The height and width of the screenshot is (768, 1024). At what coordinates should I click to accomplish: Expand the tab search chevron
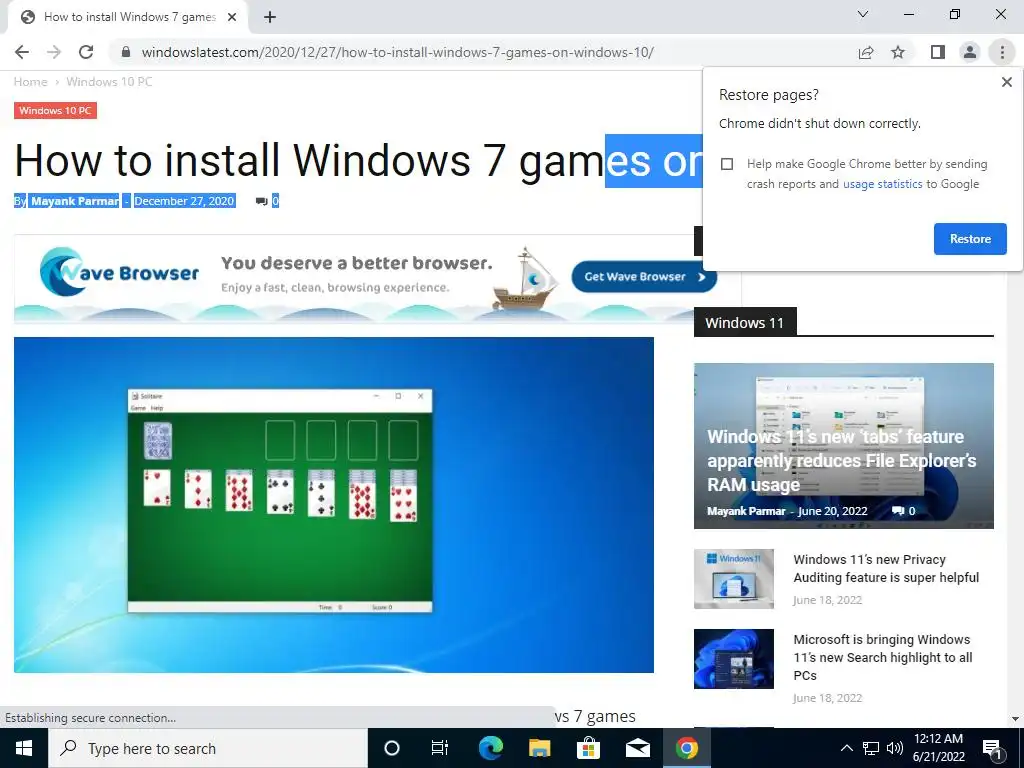coord(863,14)
